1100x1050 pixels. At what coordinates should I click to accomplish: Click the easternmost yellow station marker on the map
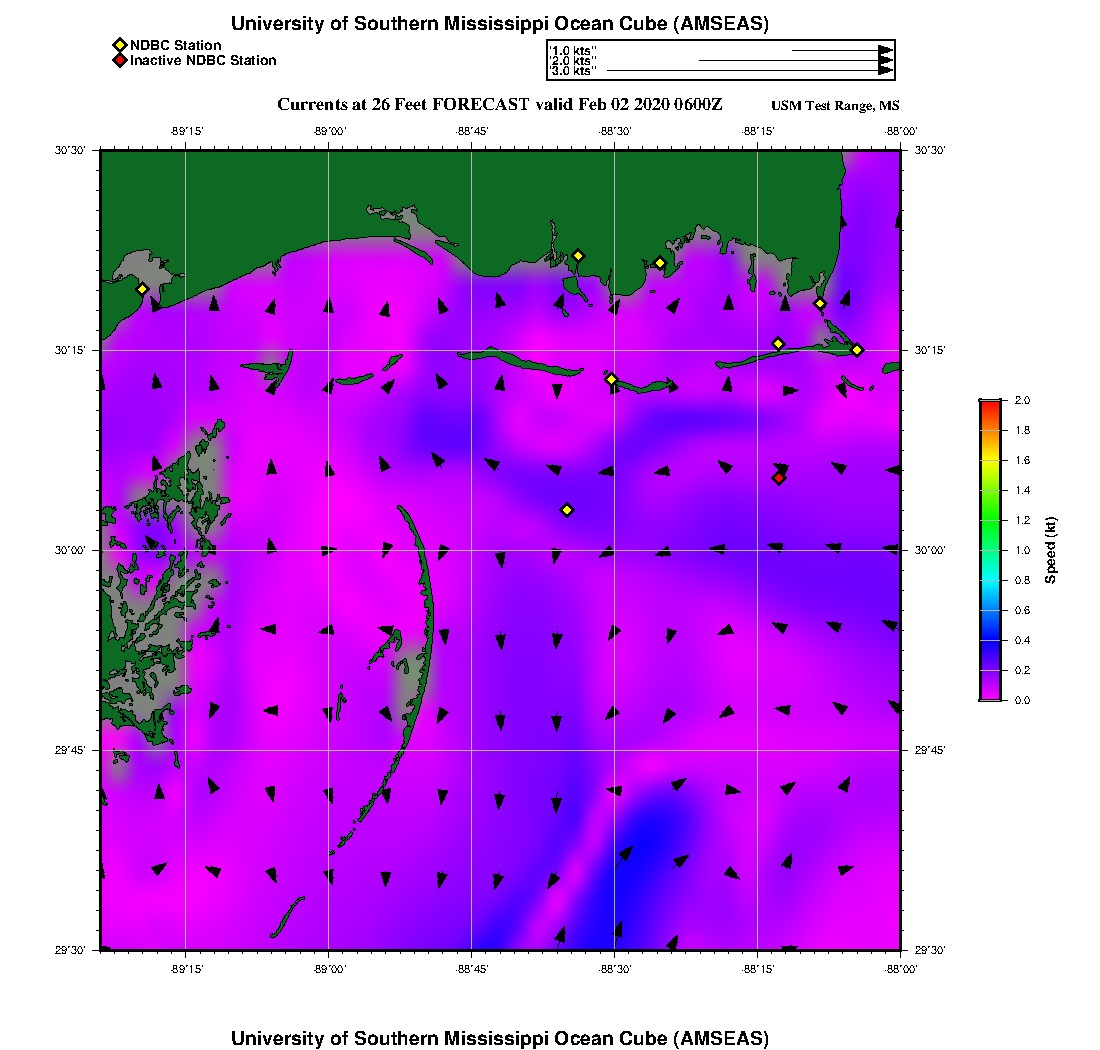[x=857, y=349]
